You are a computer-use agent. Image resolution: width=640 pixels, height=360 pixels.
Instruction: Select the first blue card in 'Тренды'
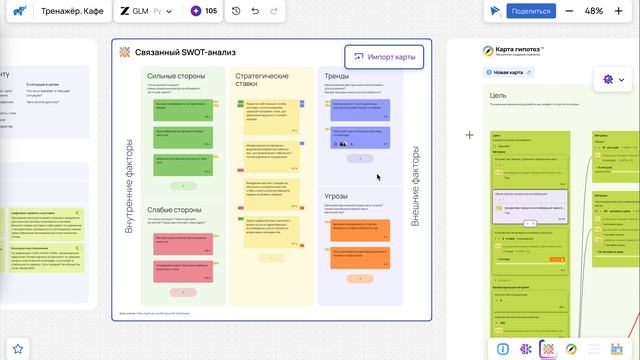click(x=360, y=110)
